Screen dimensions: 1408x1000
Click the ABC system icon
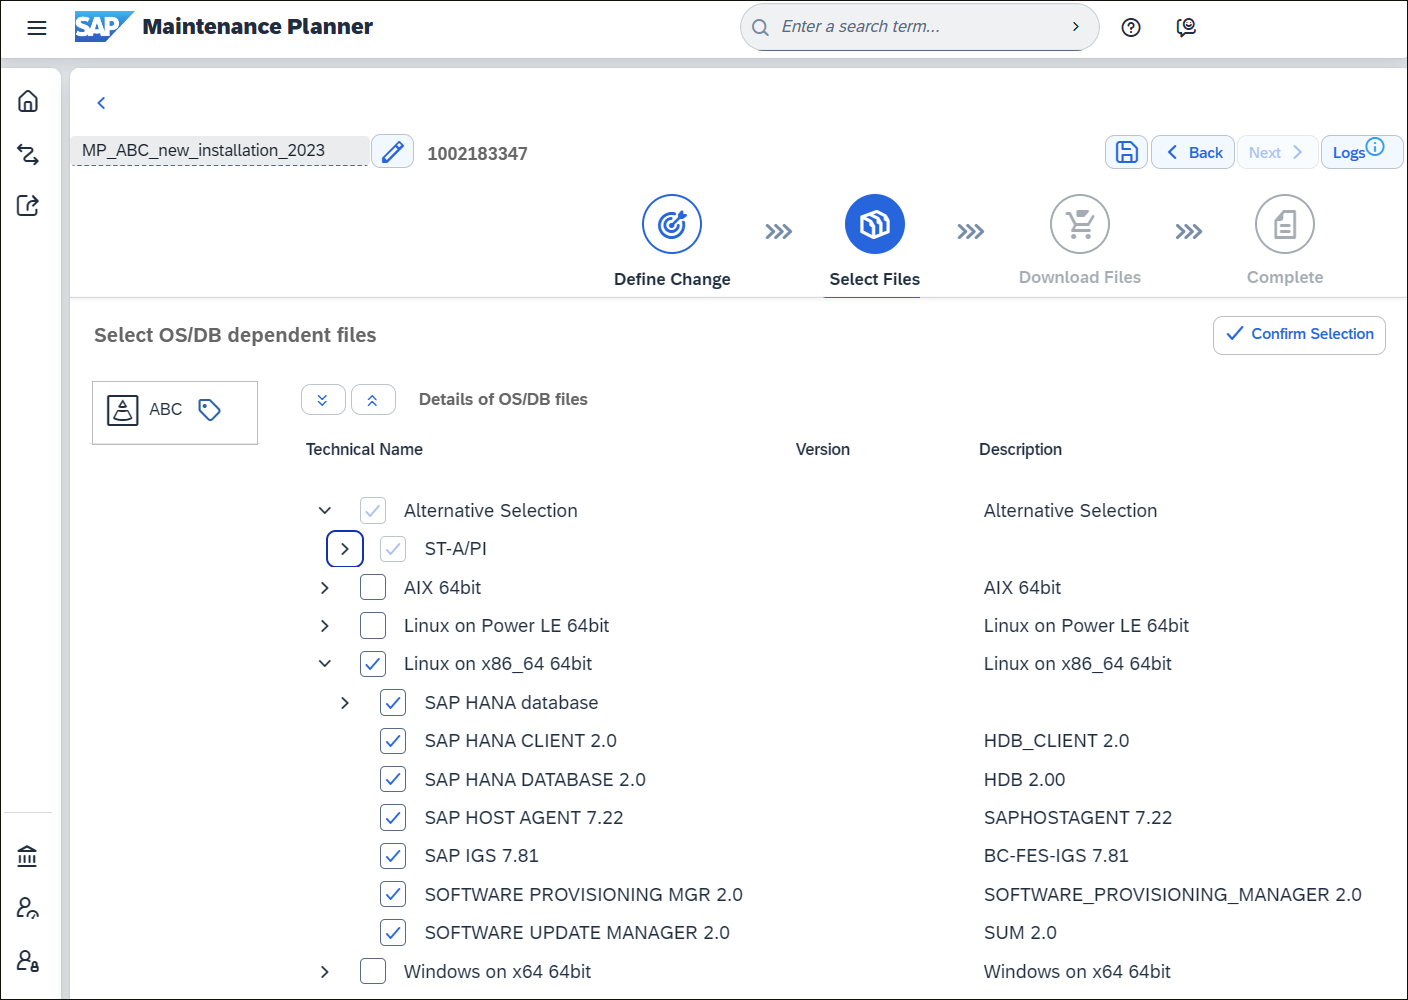click(123, 410)
